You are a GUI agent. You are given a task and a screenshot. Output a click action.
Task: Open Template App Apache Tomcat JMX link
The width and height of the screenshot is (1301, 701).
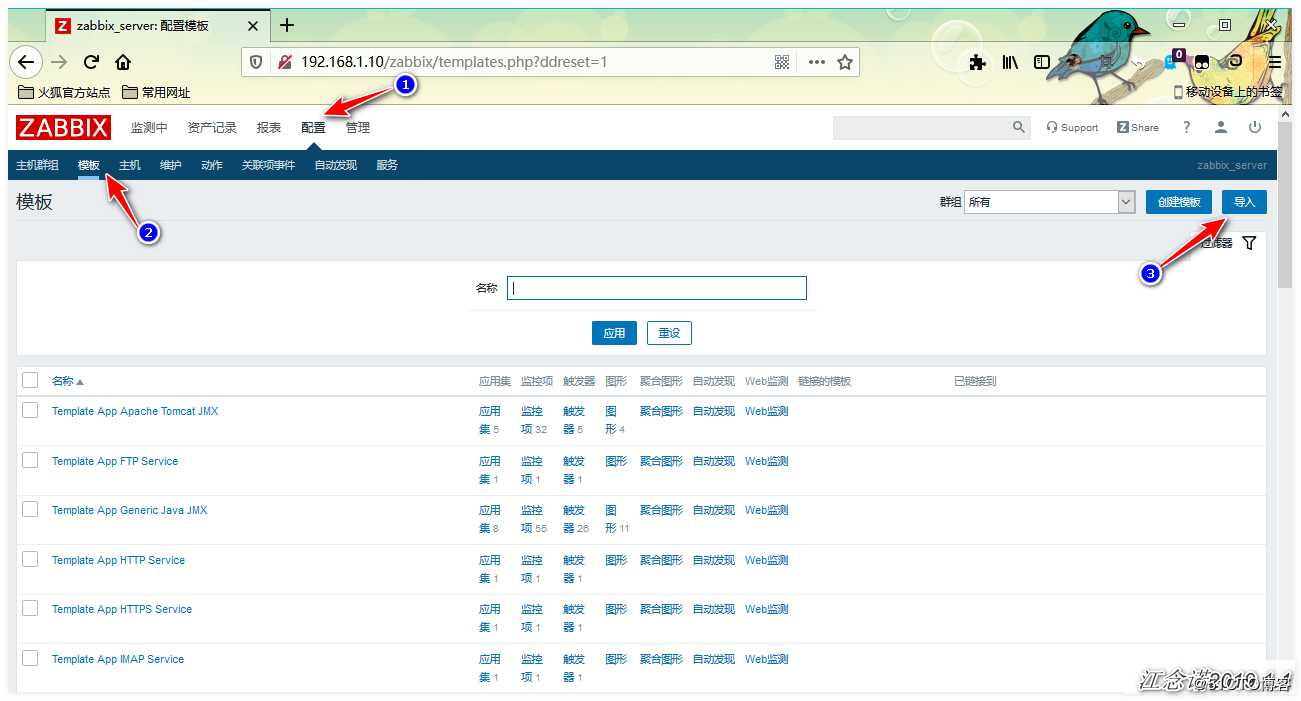tap(135, 411)
